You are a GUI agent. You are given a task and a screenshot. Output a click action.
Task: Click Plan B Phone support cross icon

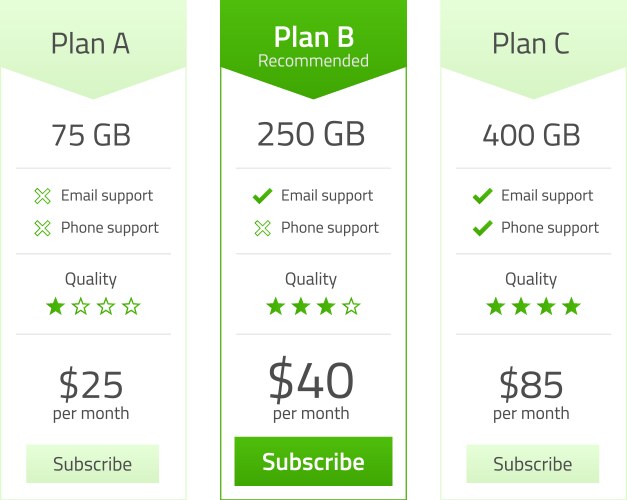(262, 228)
